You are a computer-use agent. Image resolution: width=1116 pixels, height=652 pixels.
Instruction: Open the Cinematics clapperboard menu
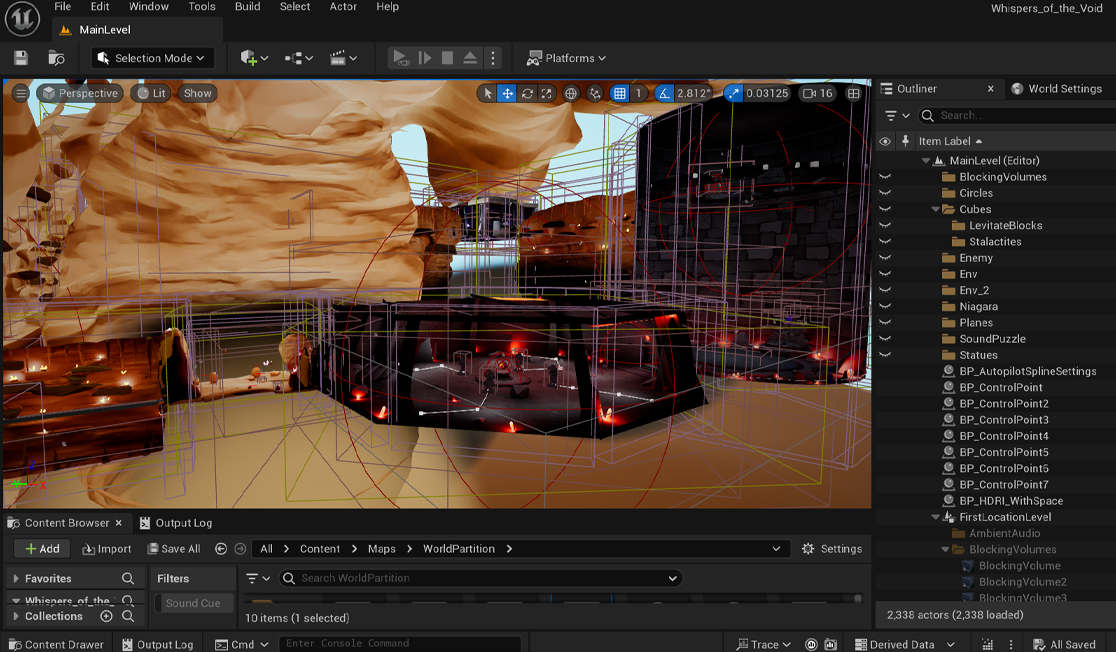tap(343, 58)
